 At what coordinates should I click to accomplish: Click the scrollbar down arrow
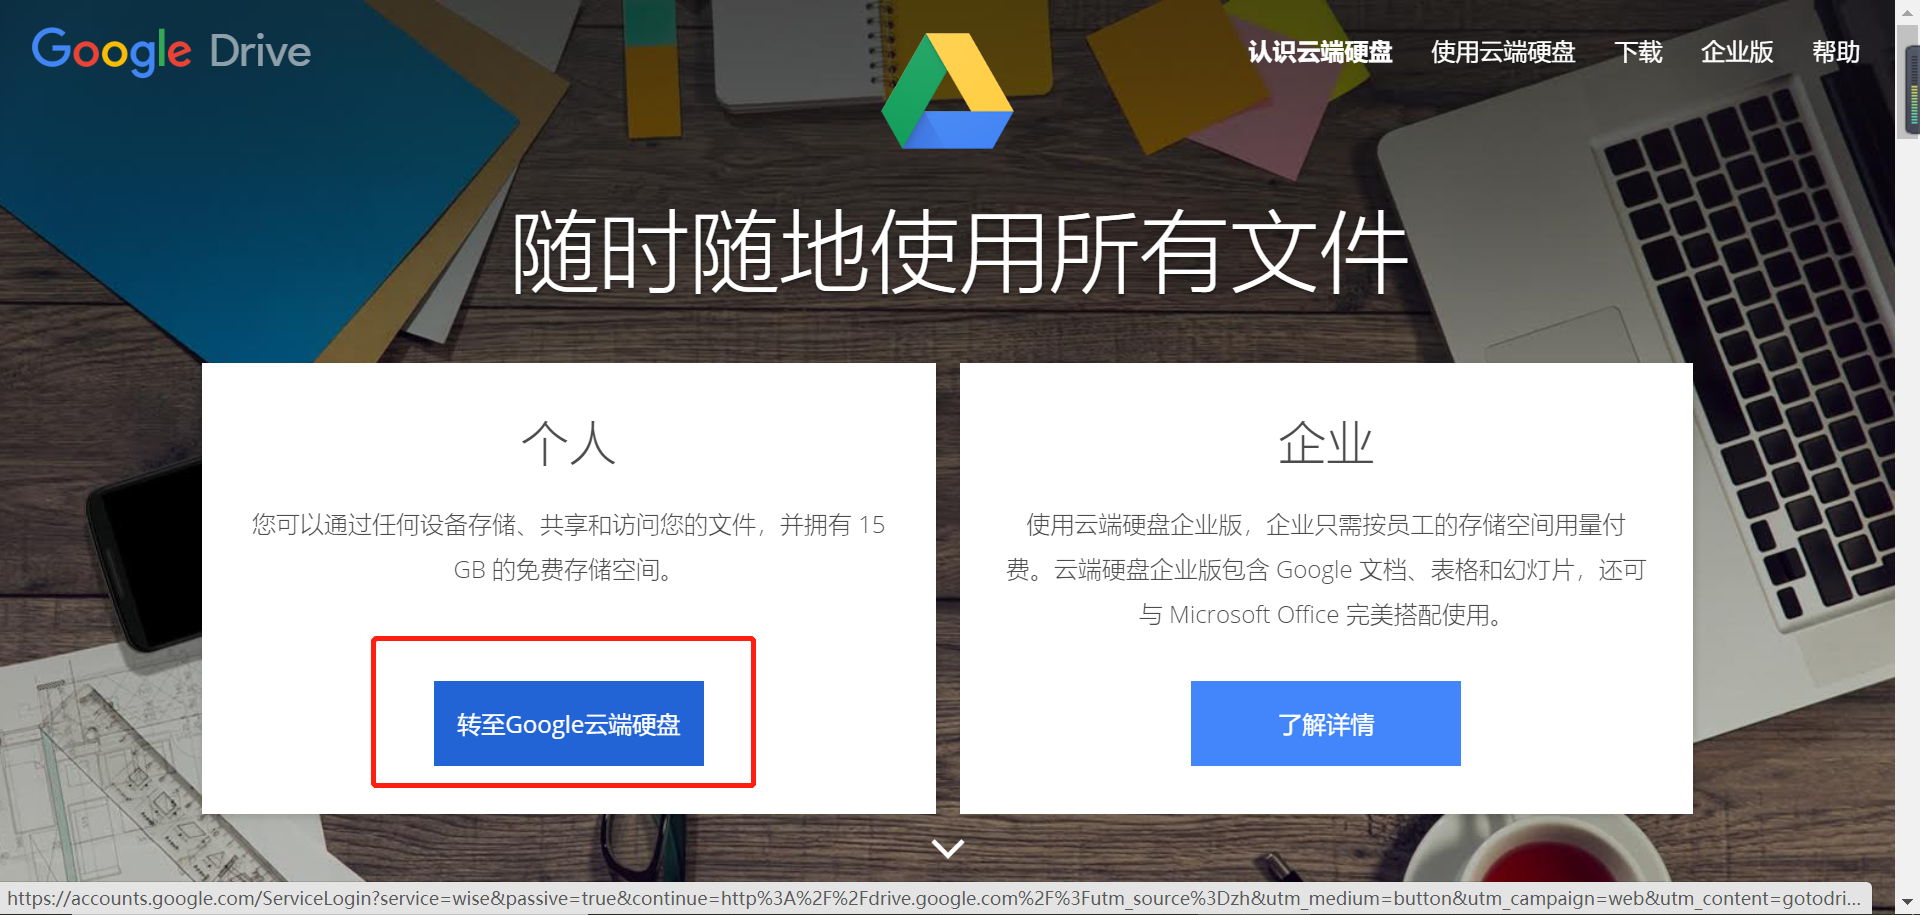point(1908,903)
